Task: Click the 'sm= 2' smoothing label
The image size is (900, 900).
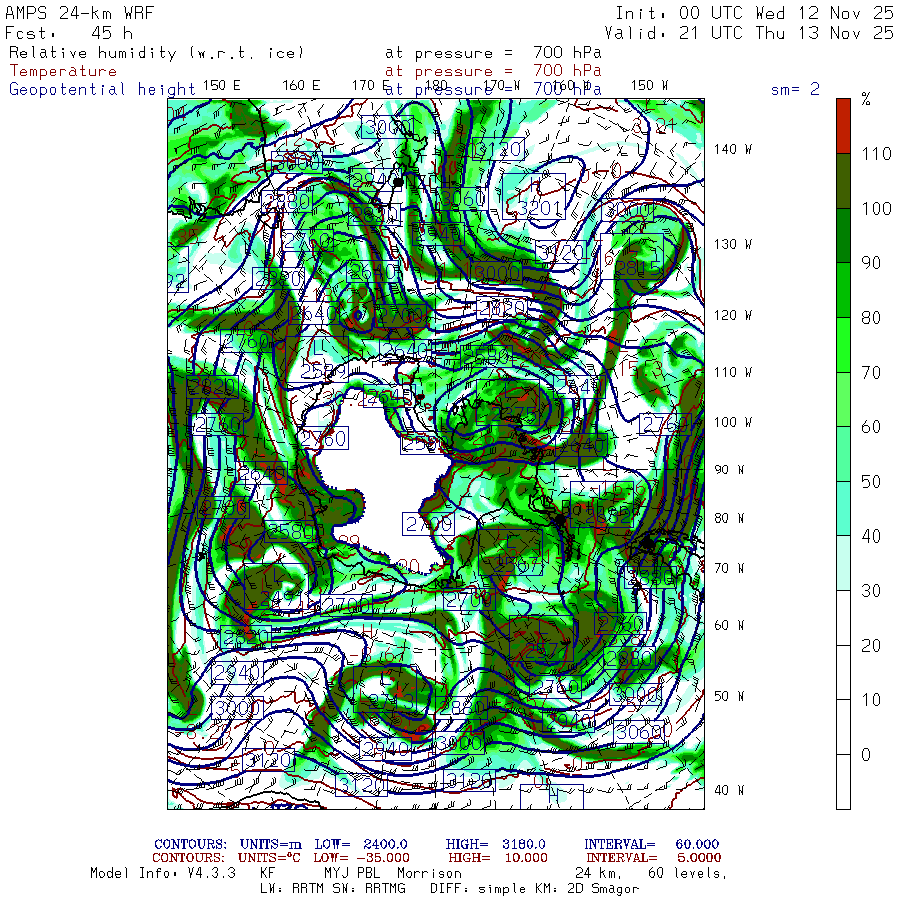Action: (795, 89)
